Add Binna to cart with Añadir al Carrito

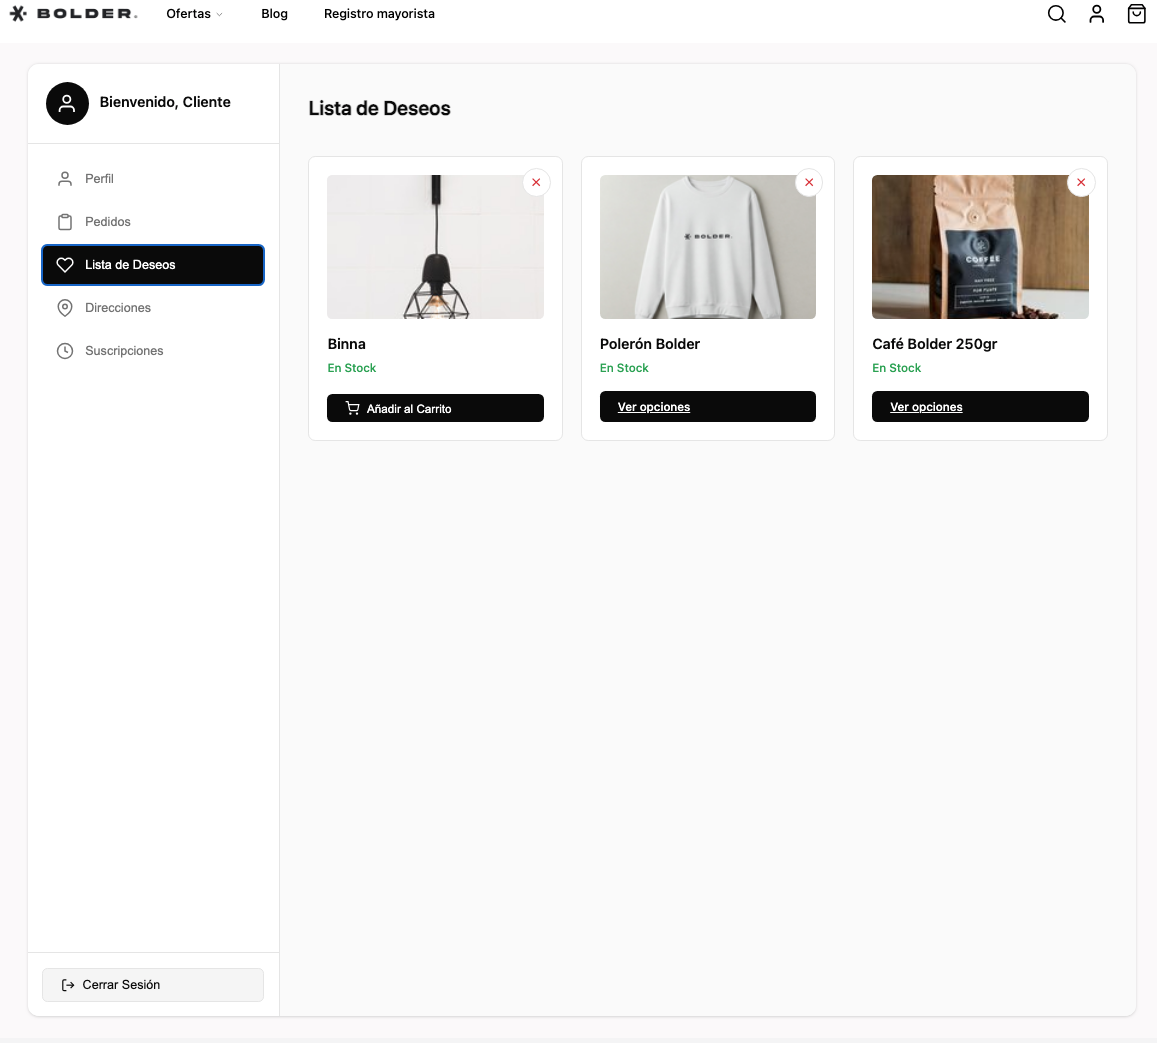pos(435,408)
